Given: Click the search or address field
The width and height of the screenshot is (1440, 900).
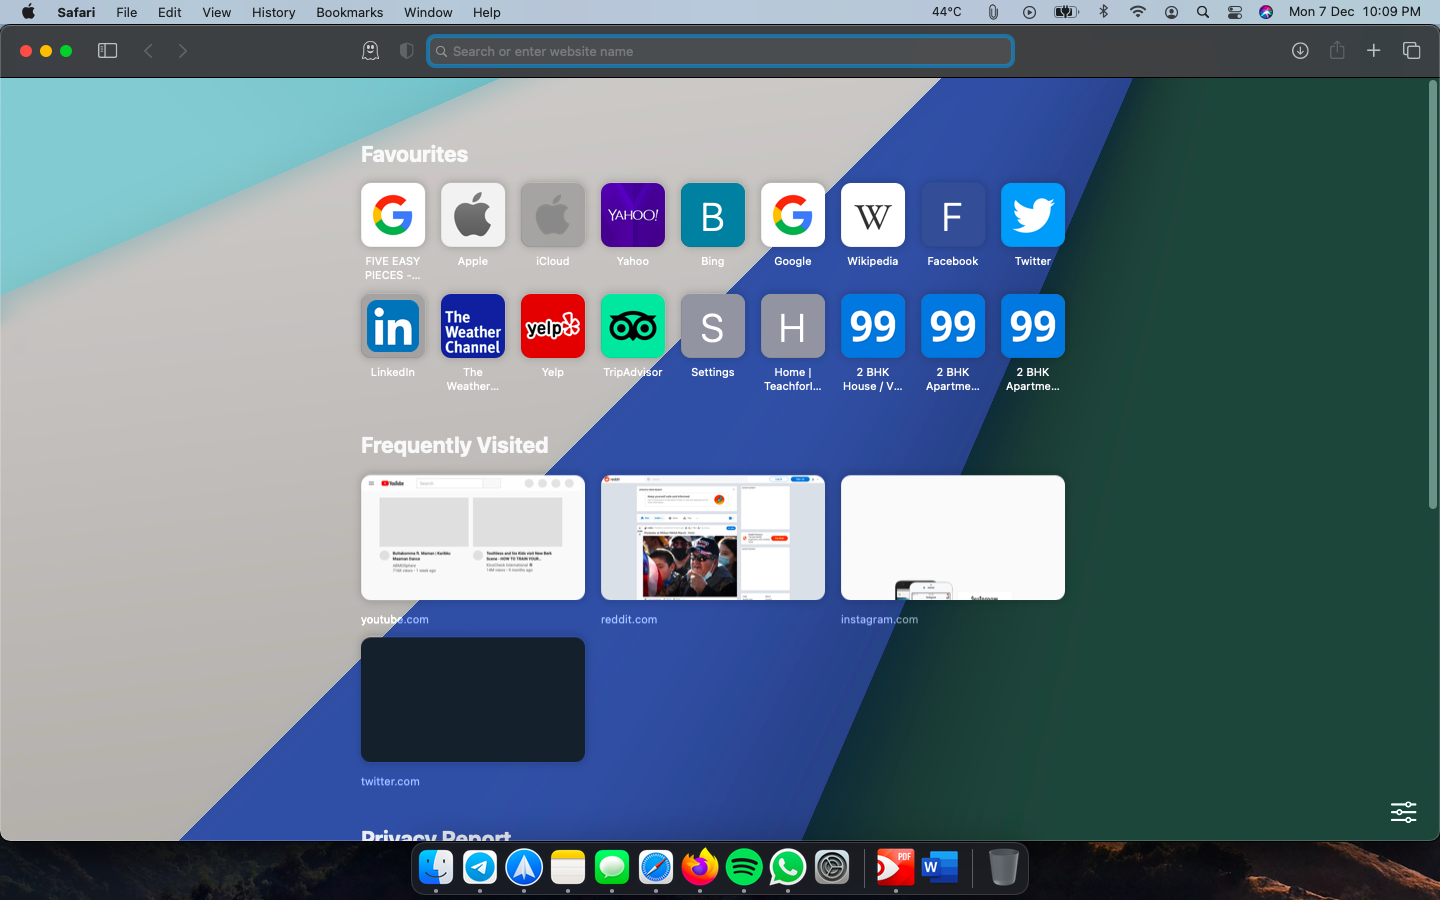Looking at the screenshot, I should point(719,50).
